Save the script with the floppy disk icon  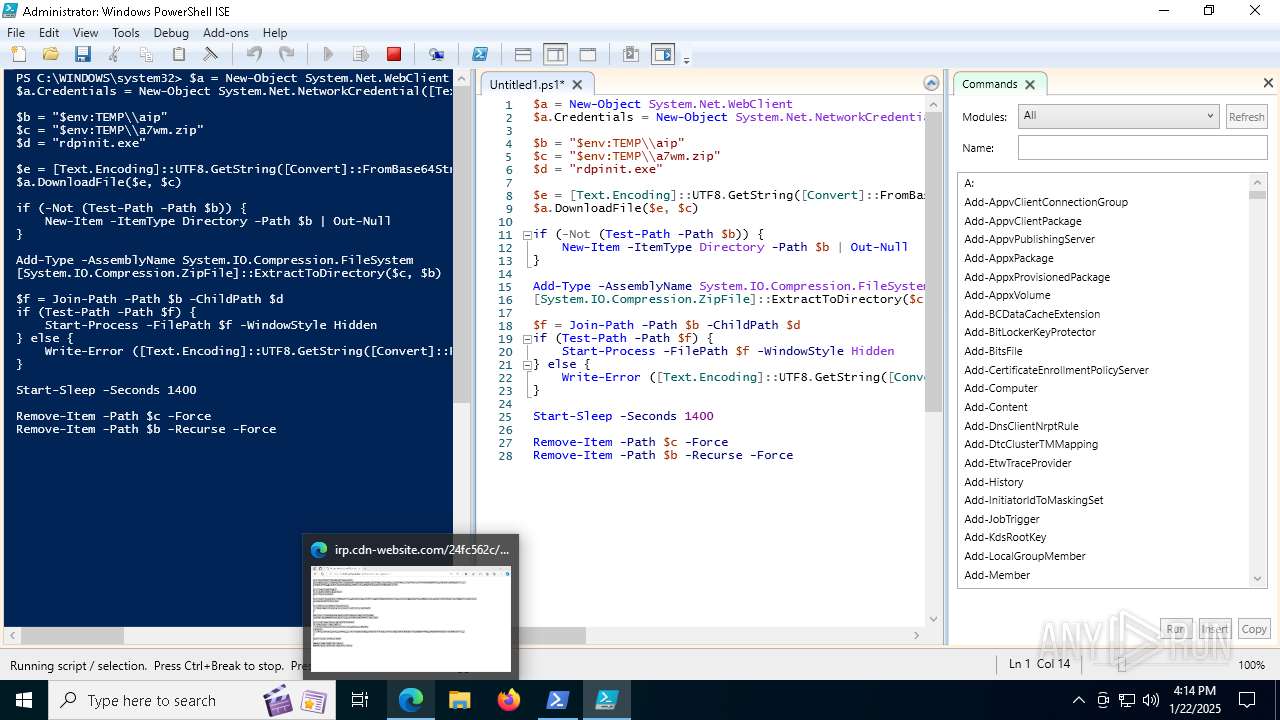tap(82, 54)
